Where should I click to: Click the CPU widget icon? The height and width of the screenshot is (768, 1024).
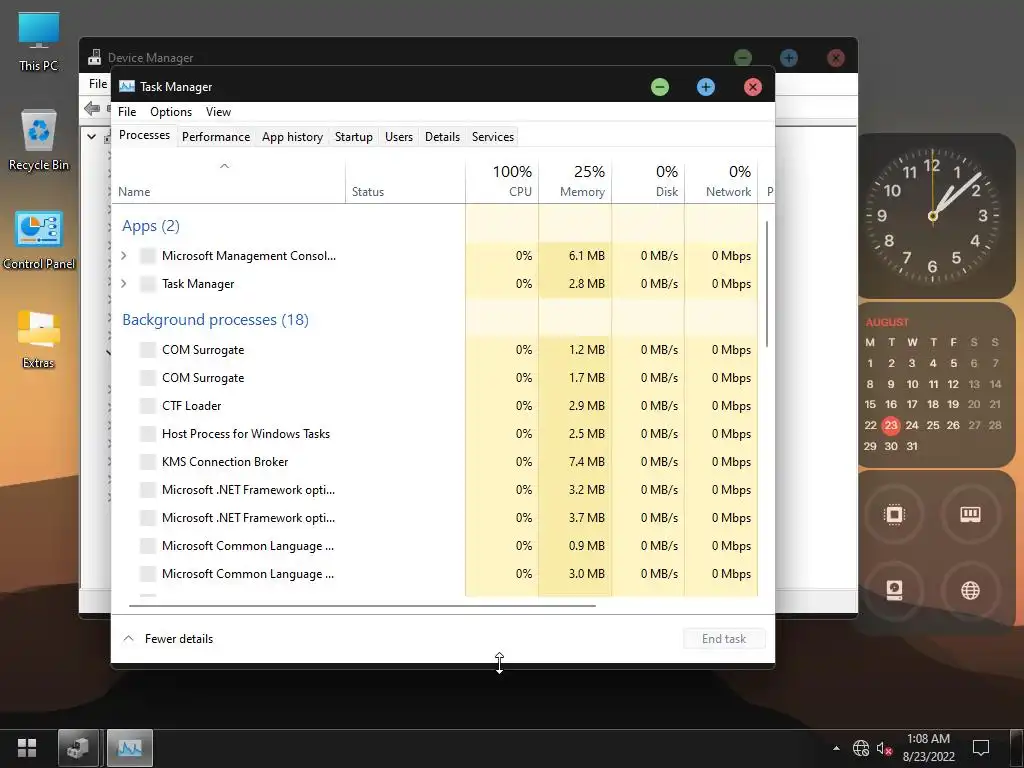(894, 515)
